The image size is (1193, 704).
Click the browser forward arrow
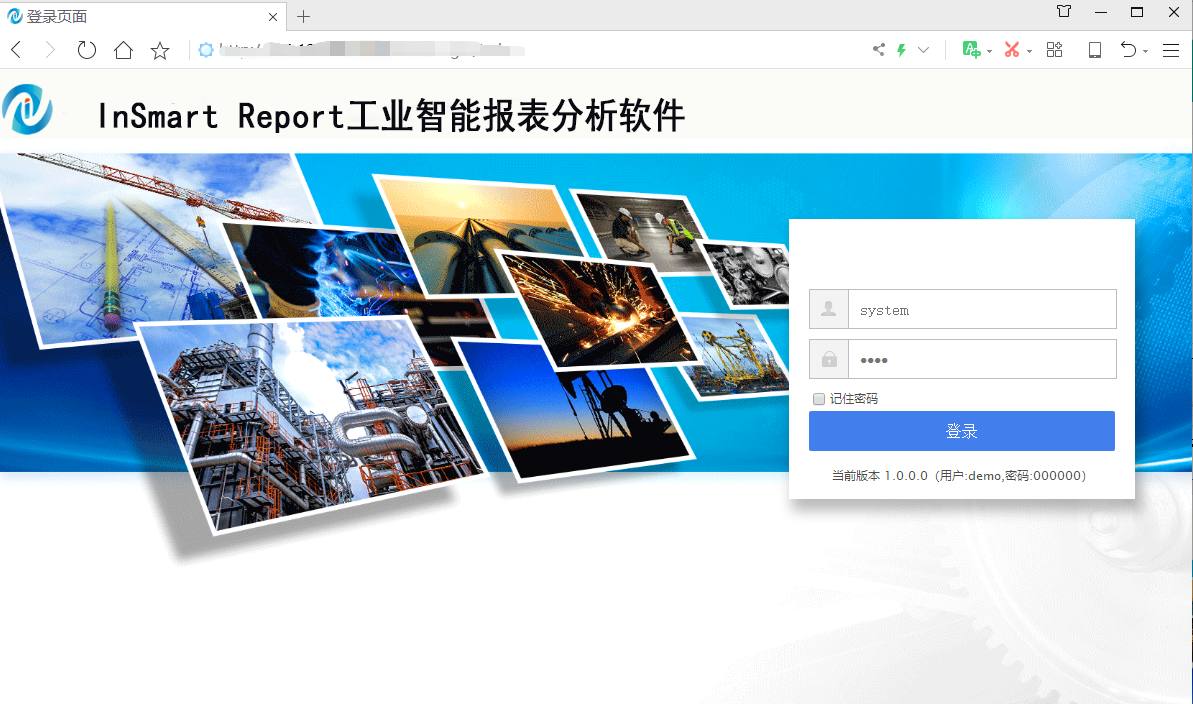[x=50, y=50]
